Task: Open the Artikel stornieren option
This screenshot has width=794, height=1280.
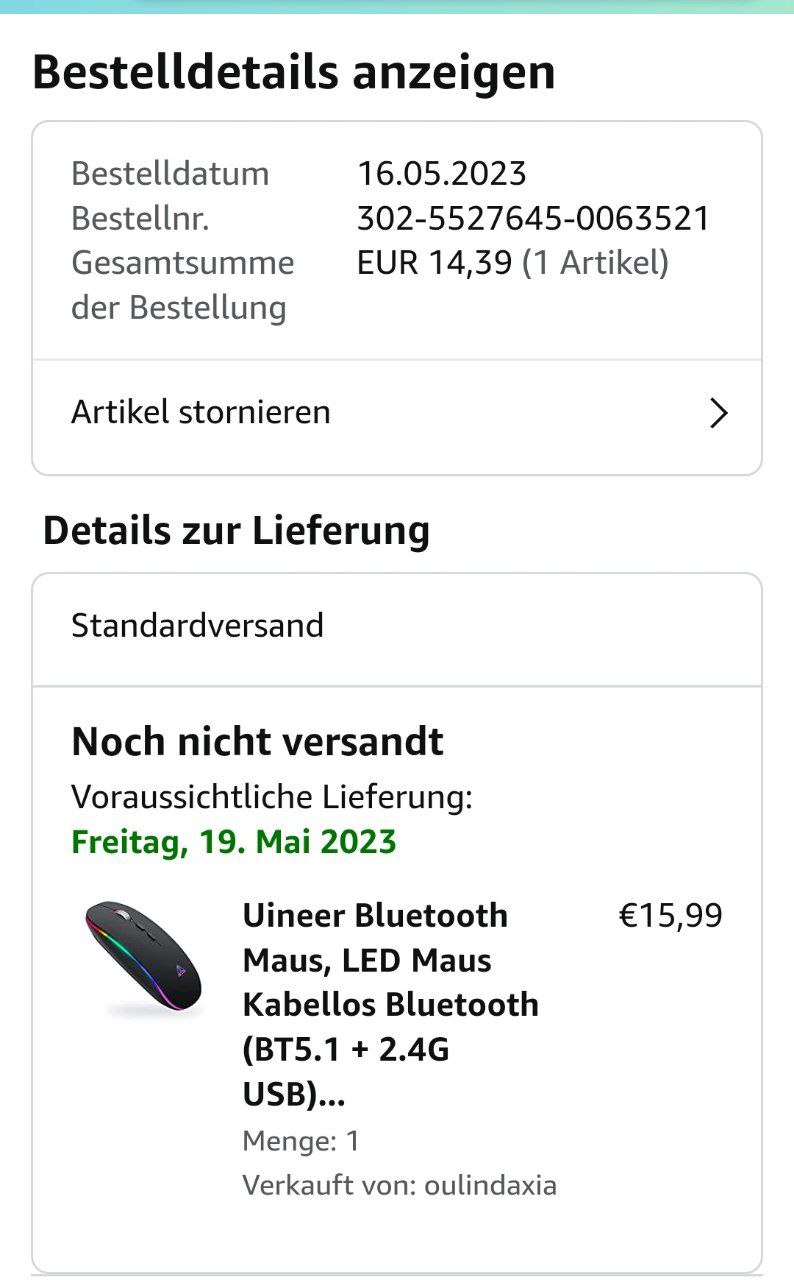Action: (200, 412)
